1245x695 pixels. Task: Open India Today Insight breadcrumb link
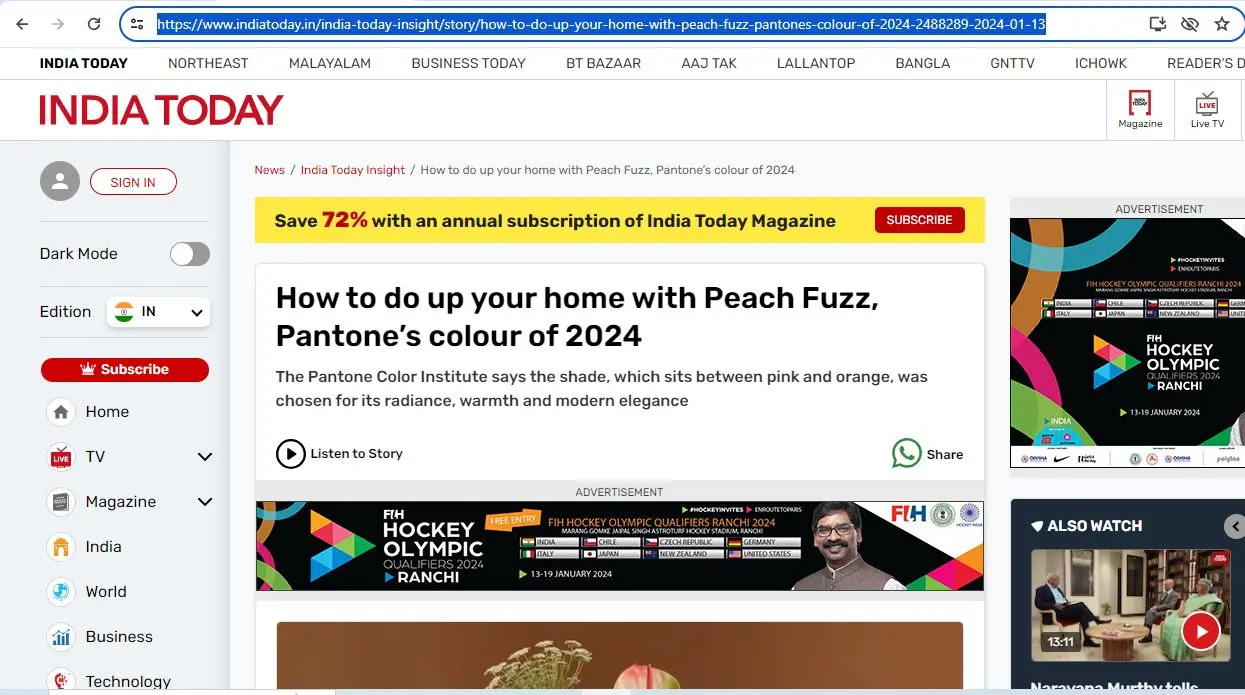(x=353, y=170)
